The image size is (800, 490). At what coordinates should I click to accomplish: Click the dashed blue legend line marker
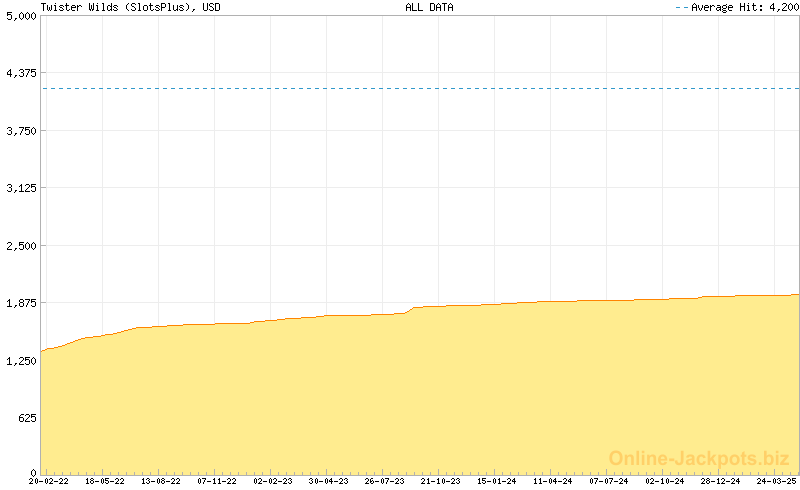pos(682,7)
